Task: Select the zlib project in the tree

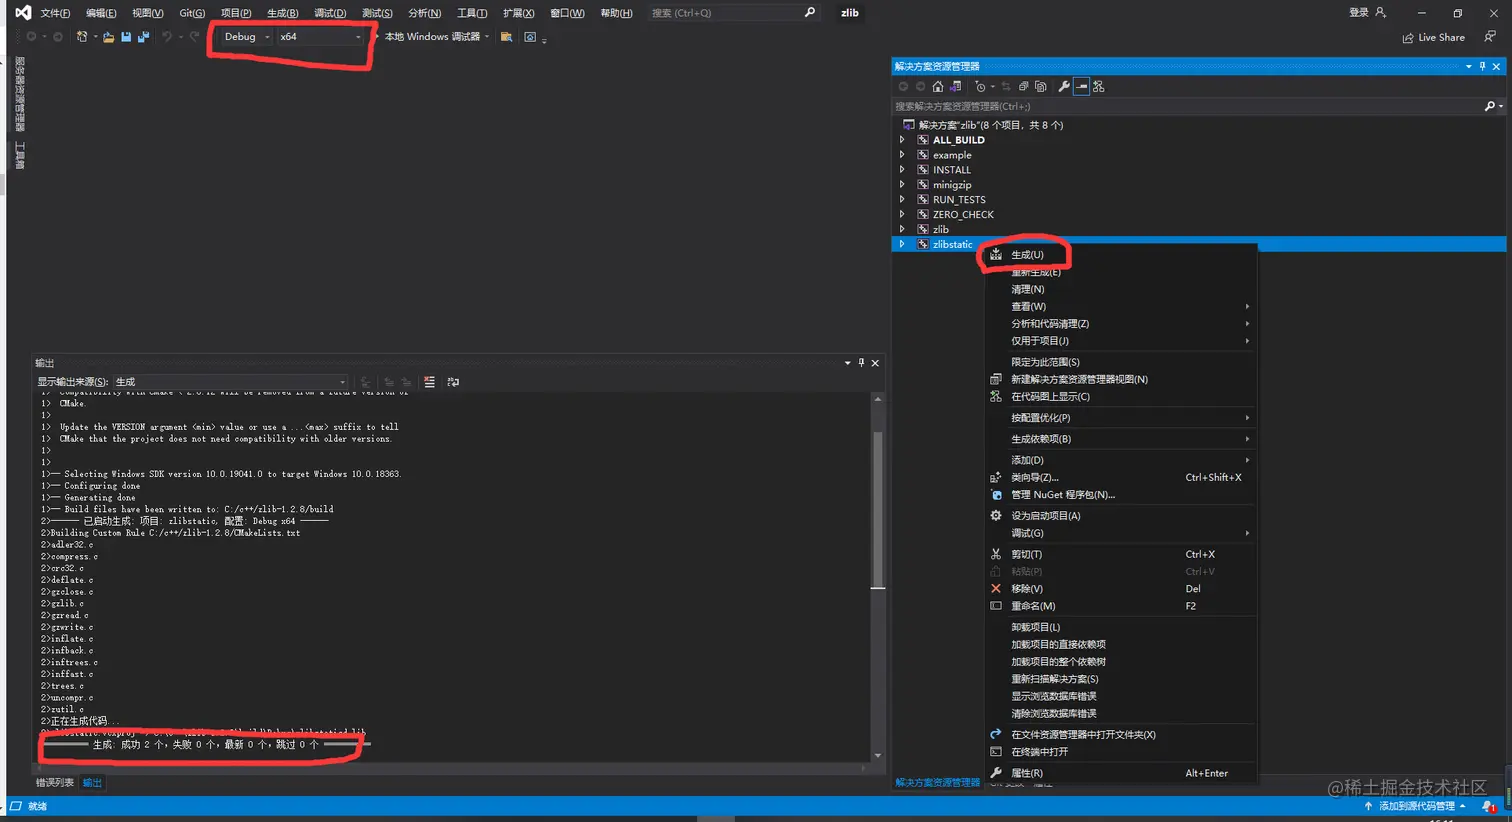Action: [x=941, y=229]
